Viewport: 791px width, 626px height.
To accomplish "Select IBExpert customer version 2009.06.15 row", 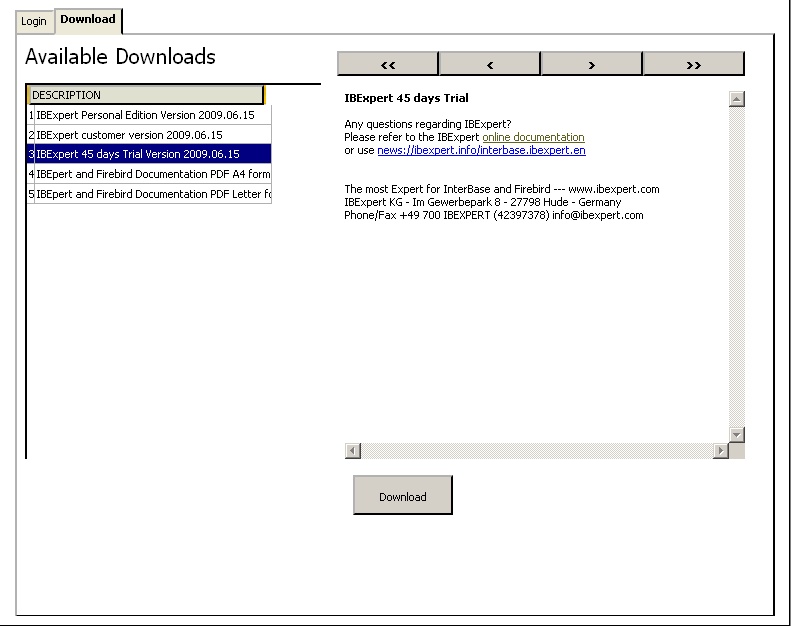I will pos(149,135).
